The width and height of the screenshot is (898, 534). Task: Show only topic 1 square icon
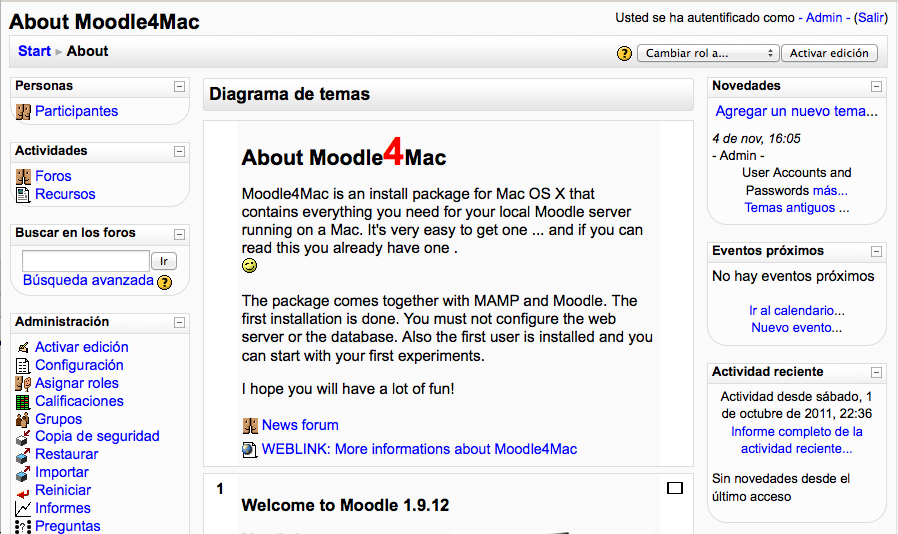pos(675,488)
